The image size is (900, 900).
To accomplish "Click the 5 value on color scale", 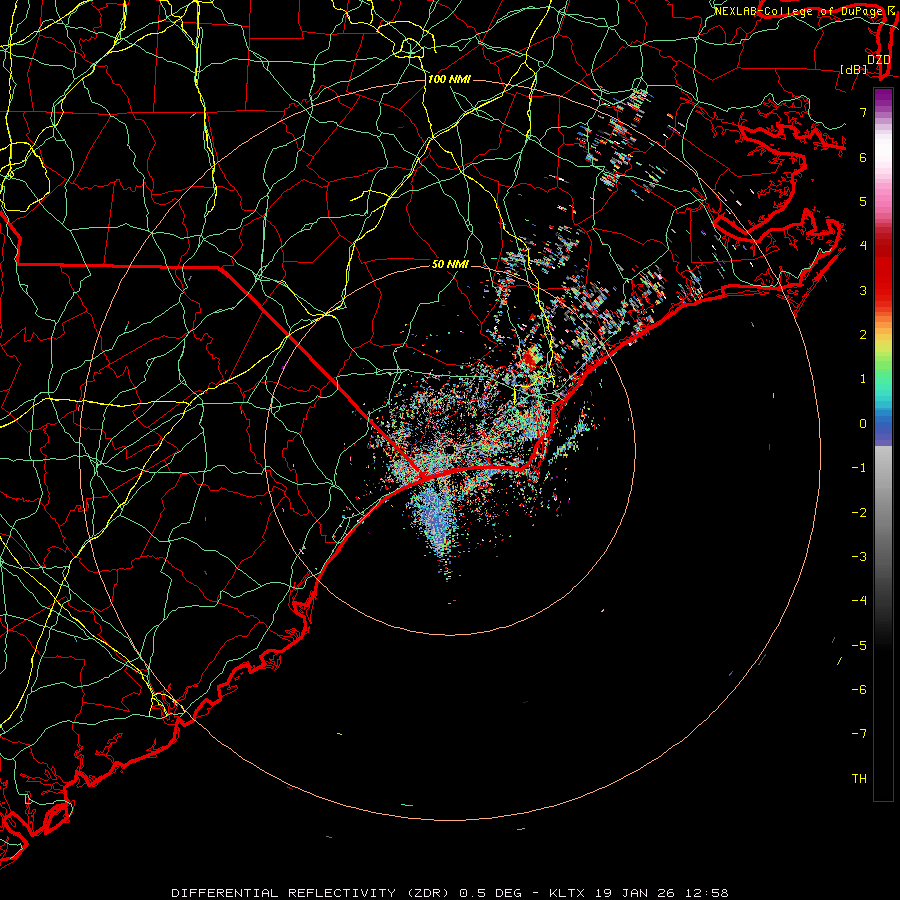I will point(863,201).
